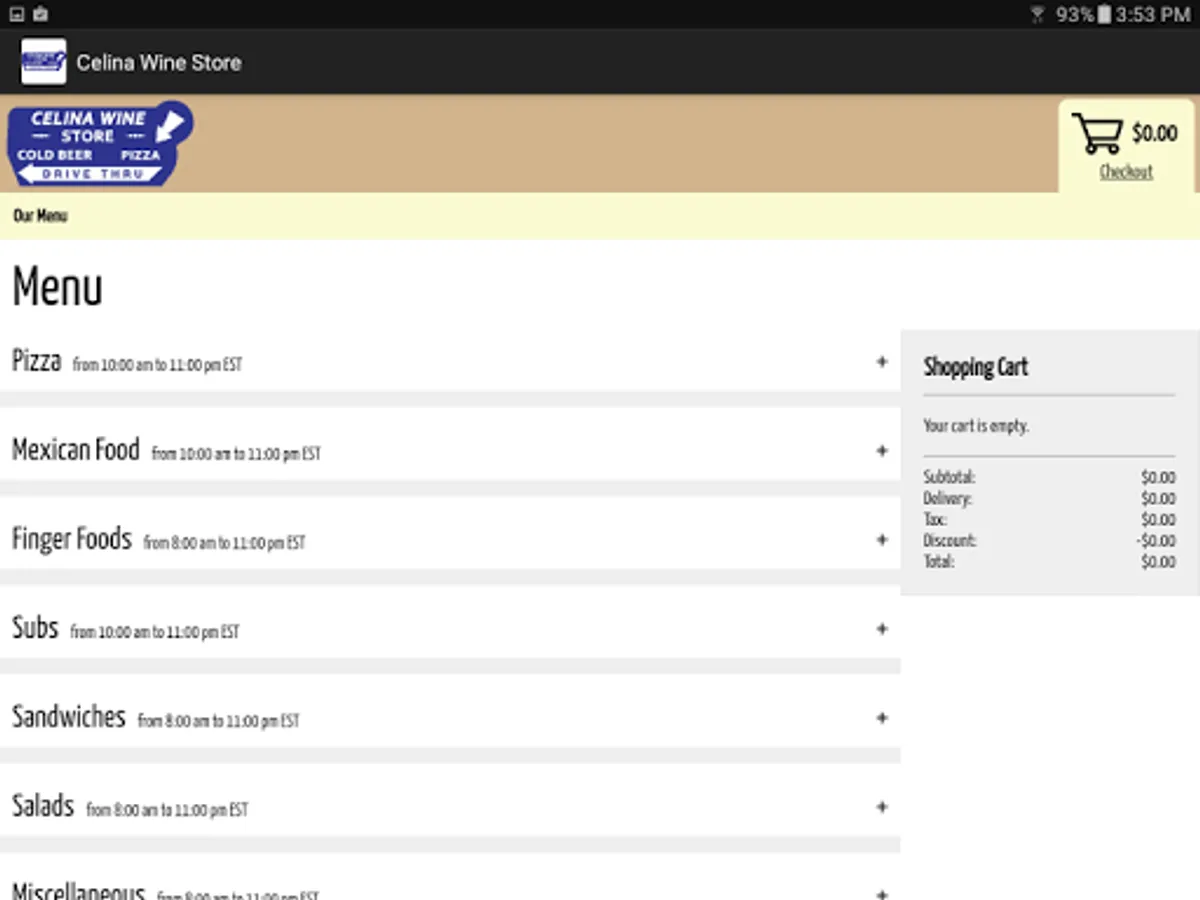
Task: Tap the Wi-Fi status icon
Action: pyautogui.click(x=1038, y=14)
